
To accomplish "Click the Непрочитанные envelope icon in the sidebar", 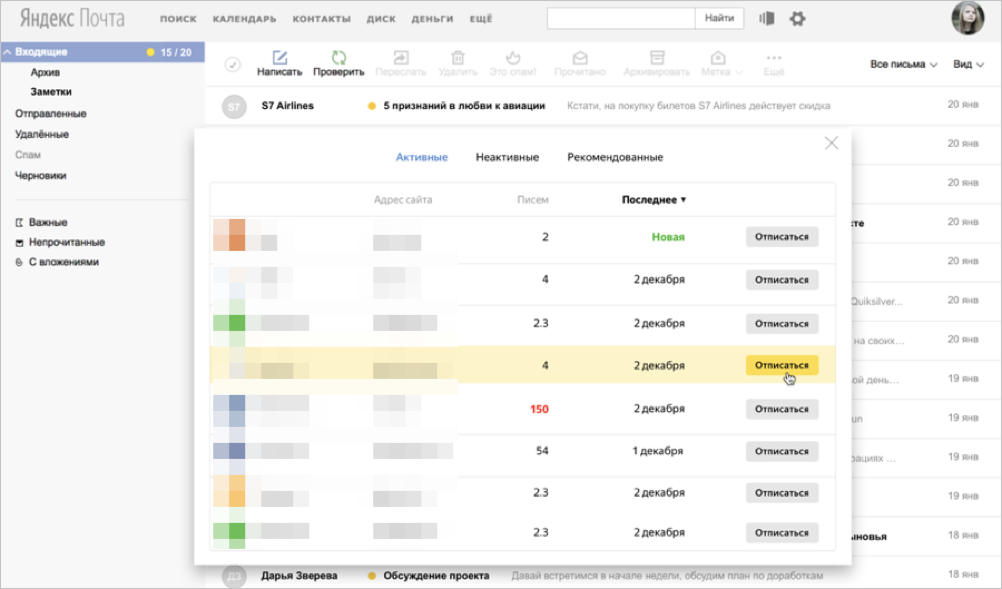I will [19, 242].
